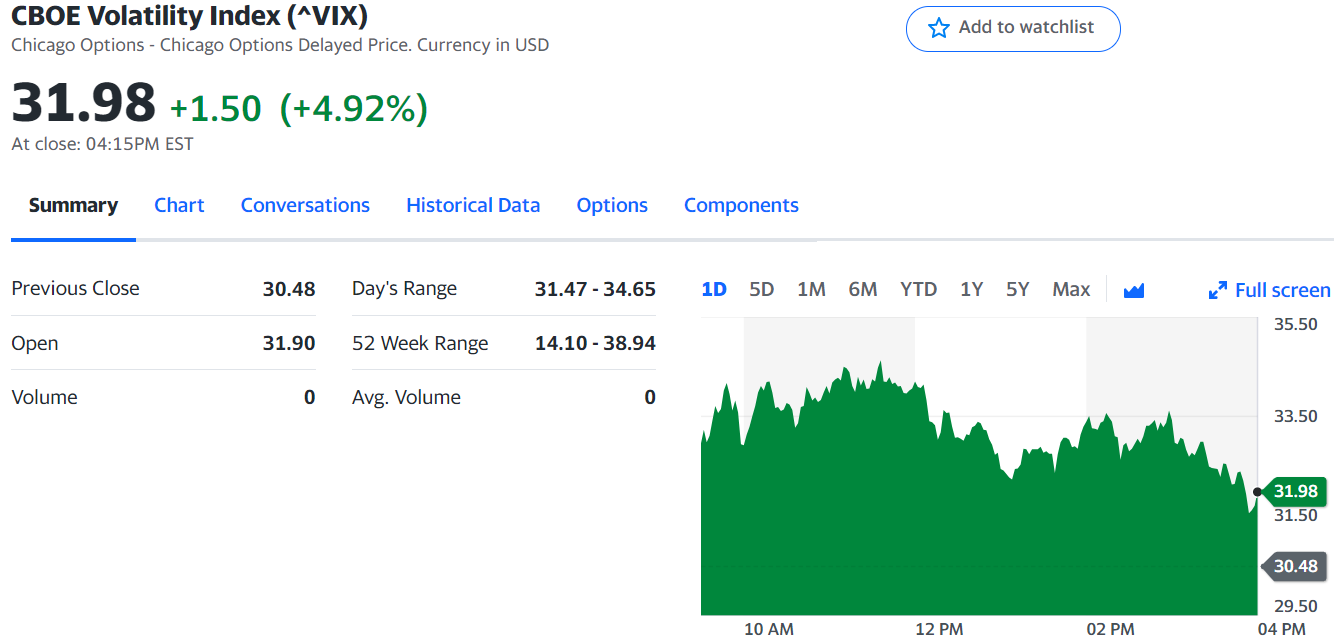Click the 33.50 y-axis label

[1295, 416]
